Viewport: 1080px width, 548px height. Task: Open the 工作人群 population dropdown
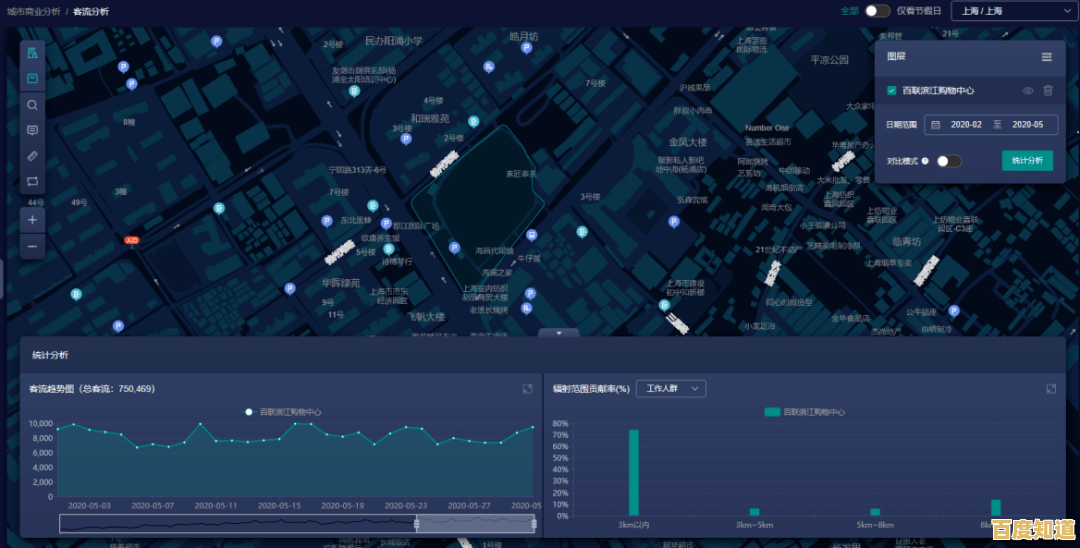tap(671, 388)
